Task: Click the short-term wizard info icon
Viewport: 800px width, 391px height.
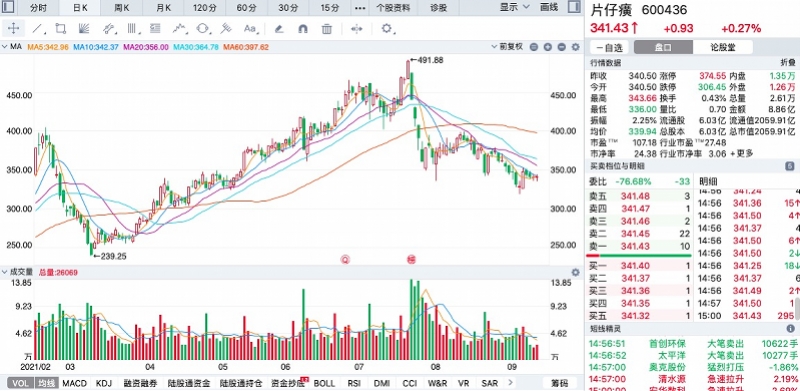Action: [x=790, y=329]
